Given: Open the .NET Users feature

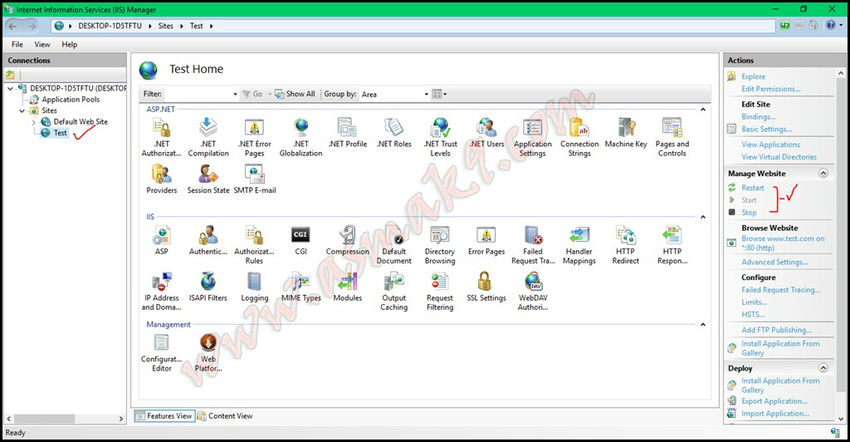Looking at the screenshot, I should point(487,133).
